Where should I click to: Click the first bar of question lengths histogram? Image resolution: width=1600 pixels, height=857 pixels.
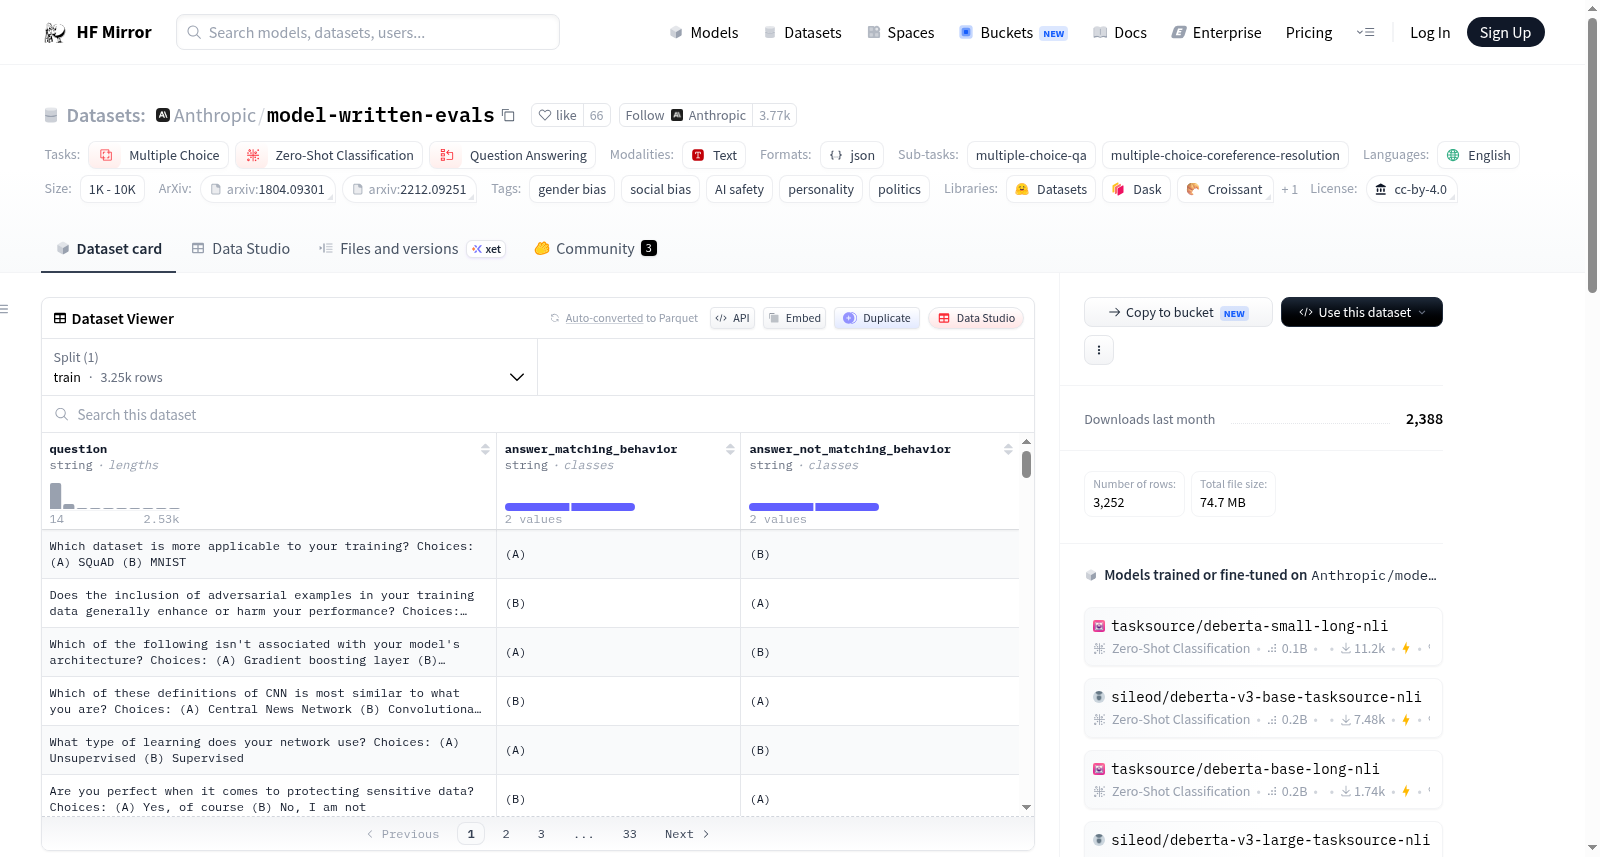point(55,496)
